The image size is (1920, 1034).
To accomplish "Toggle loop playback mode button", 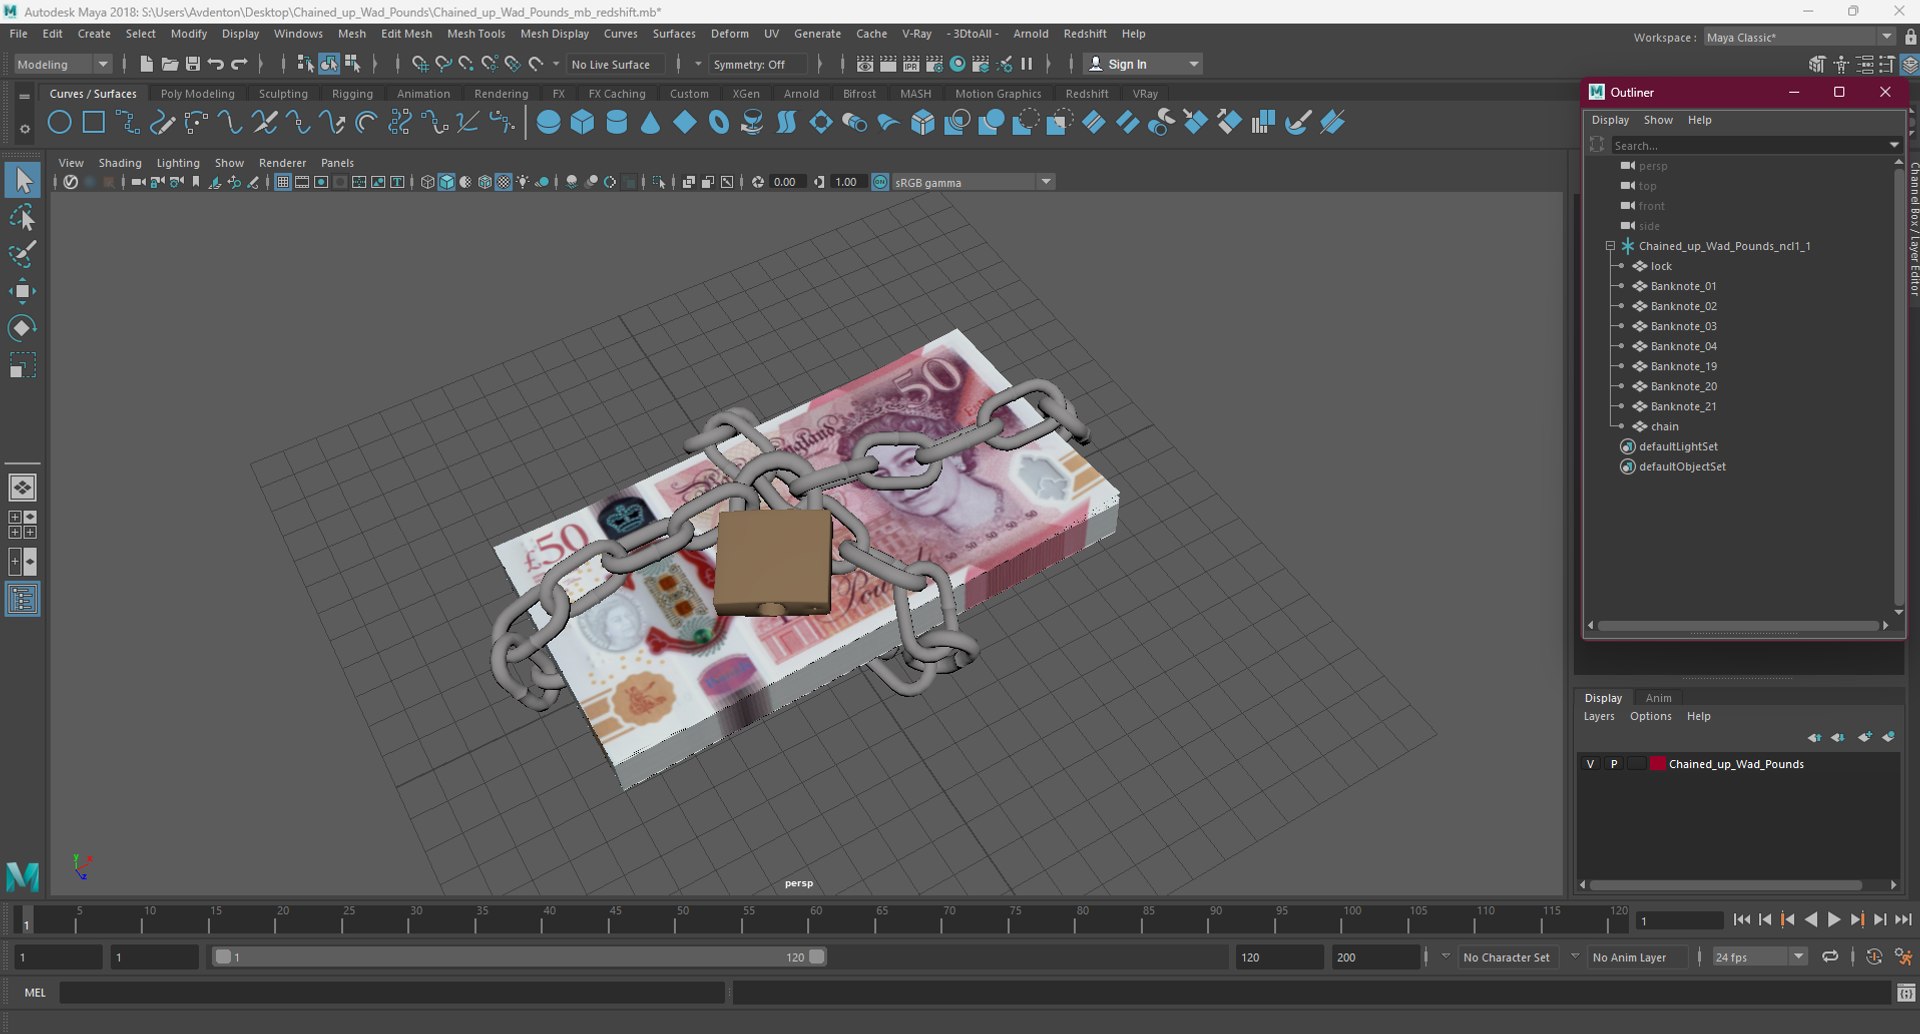I will click(1830, 957).
